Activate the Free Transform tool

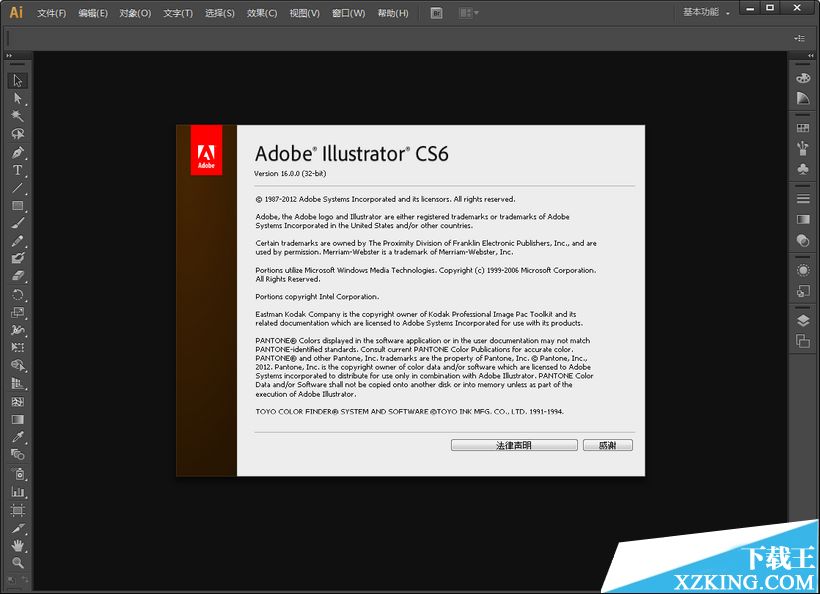point(18,347)
